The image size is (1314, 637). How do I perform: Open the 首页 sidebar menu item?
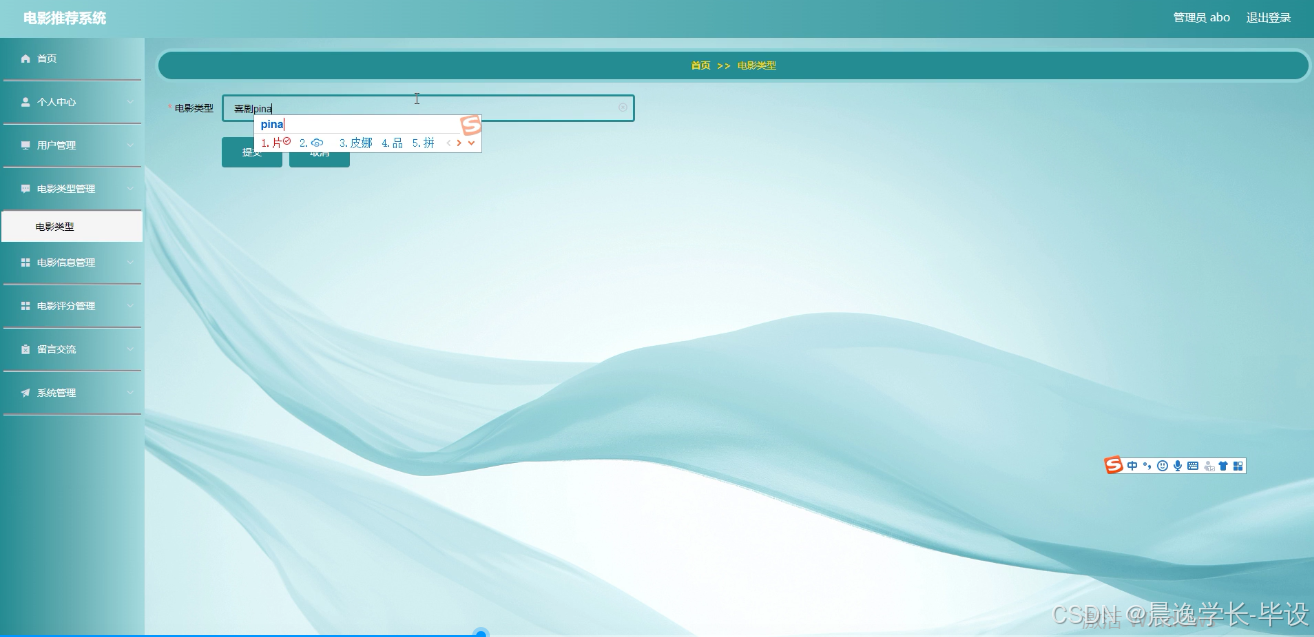tap(71, 59)
